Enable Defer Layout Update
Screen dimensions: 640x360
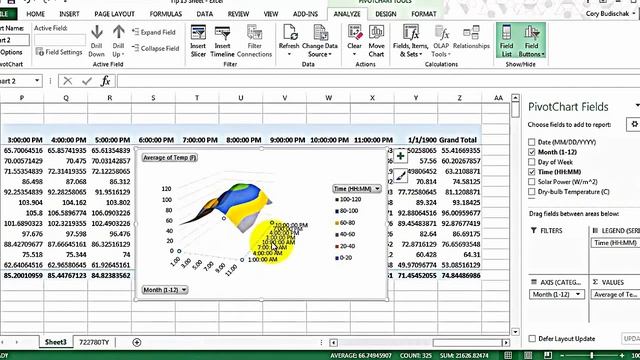point(532,338)
